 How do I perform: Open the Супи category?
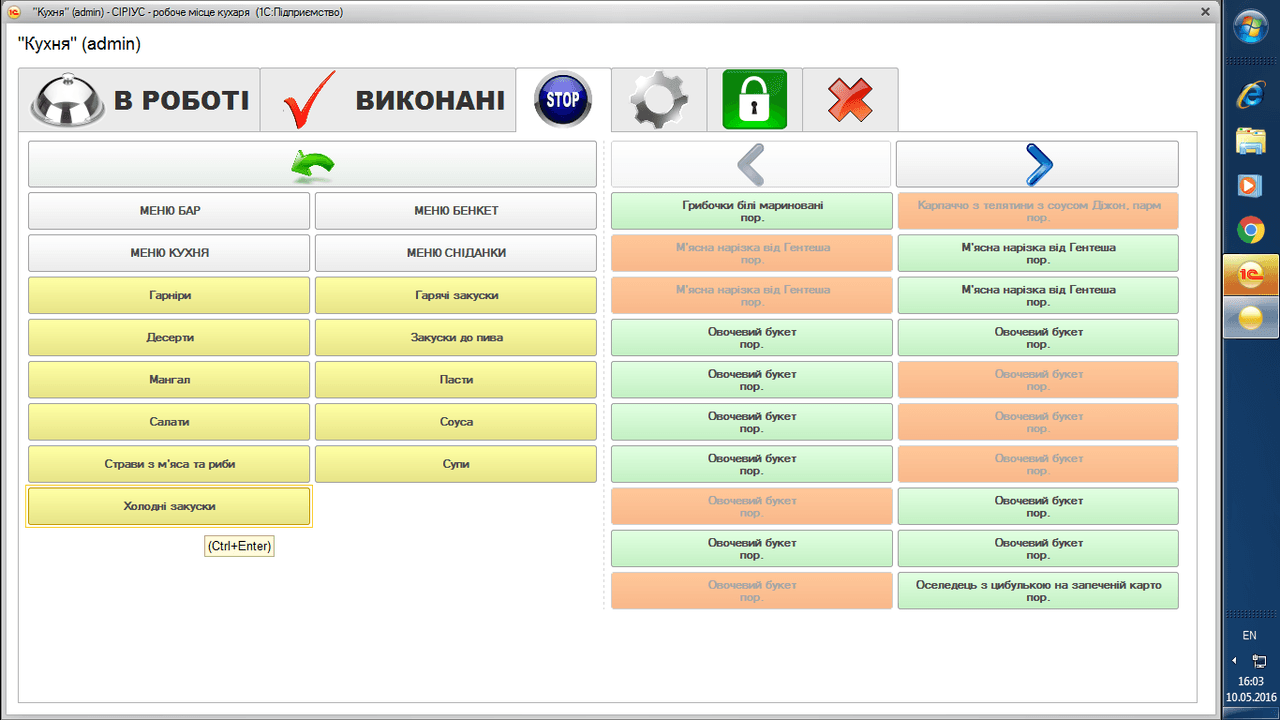[456, 464]
